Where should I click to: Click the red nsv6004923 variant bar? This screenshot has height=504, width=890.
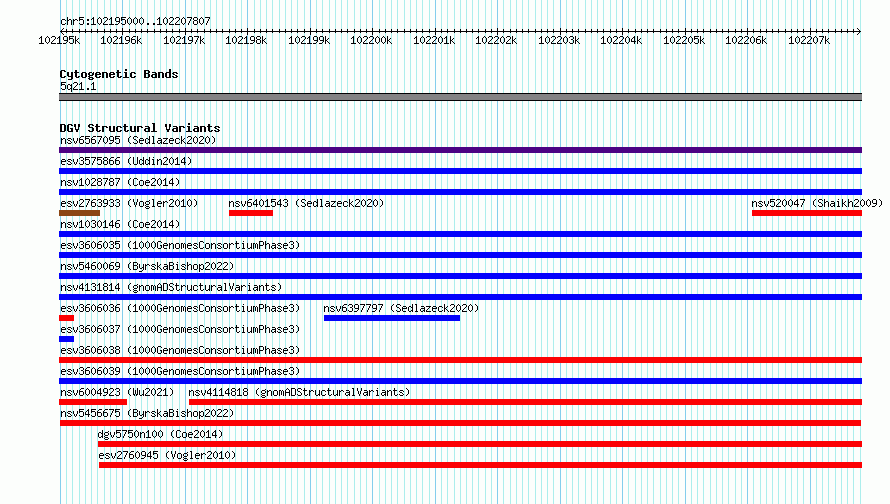tap(93, 402)
